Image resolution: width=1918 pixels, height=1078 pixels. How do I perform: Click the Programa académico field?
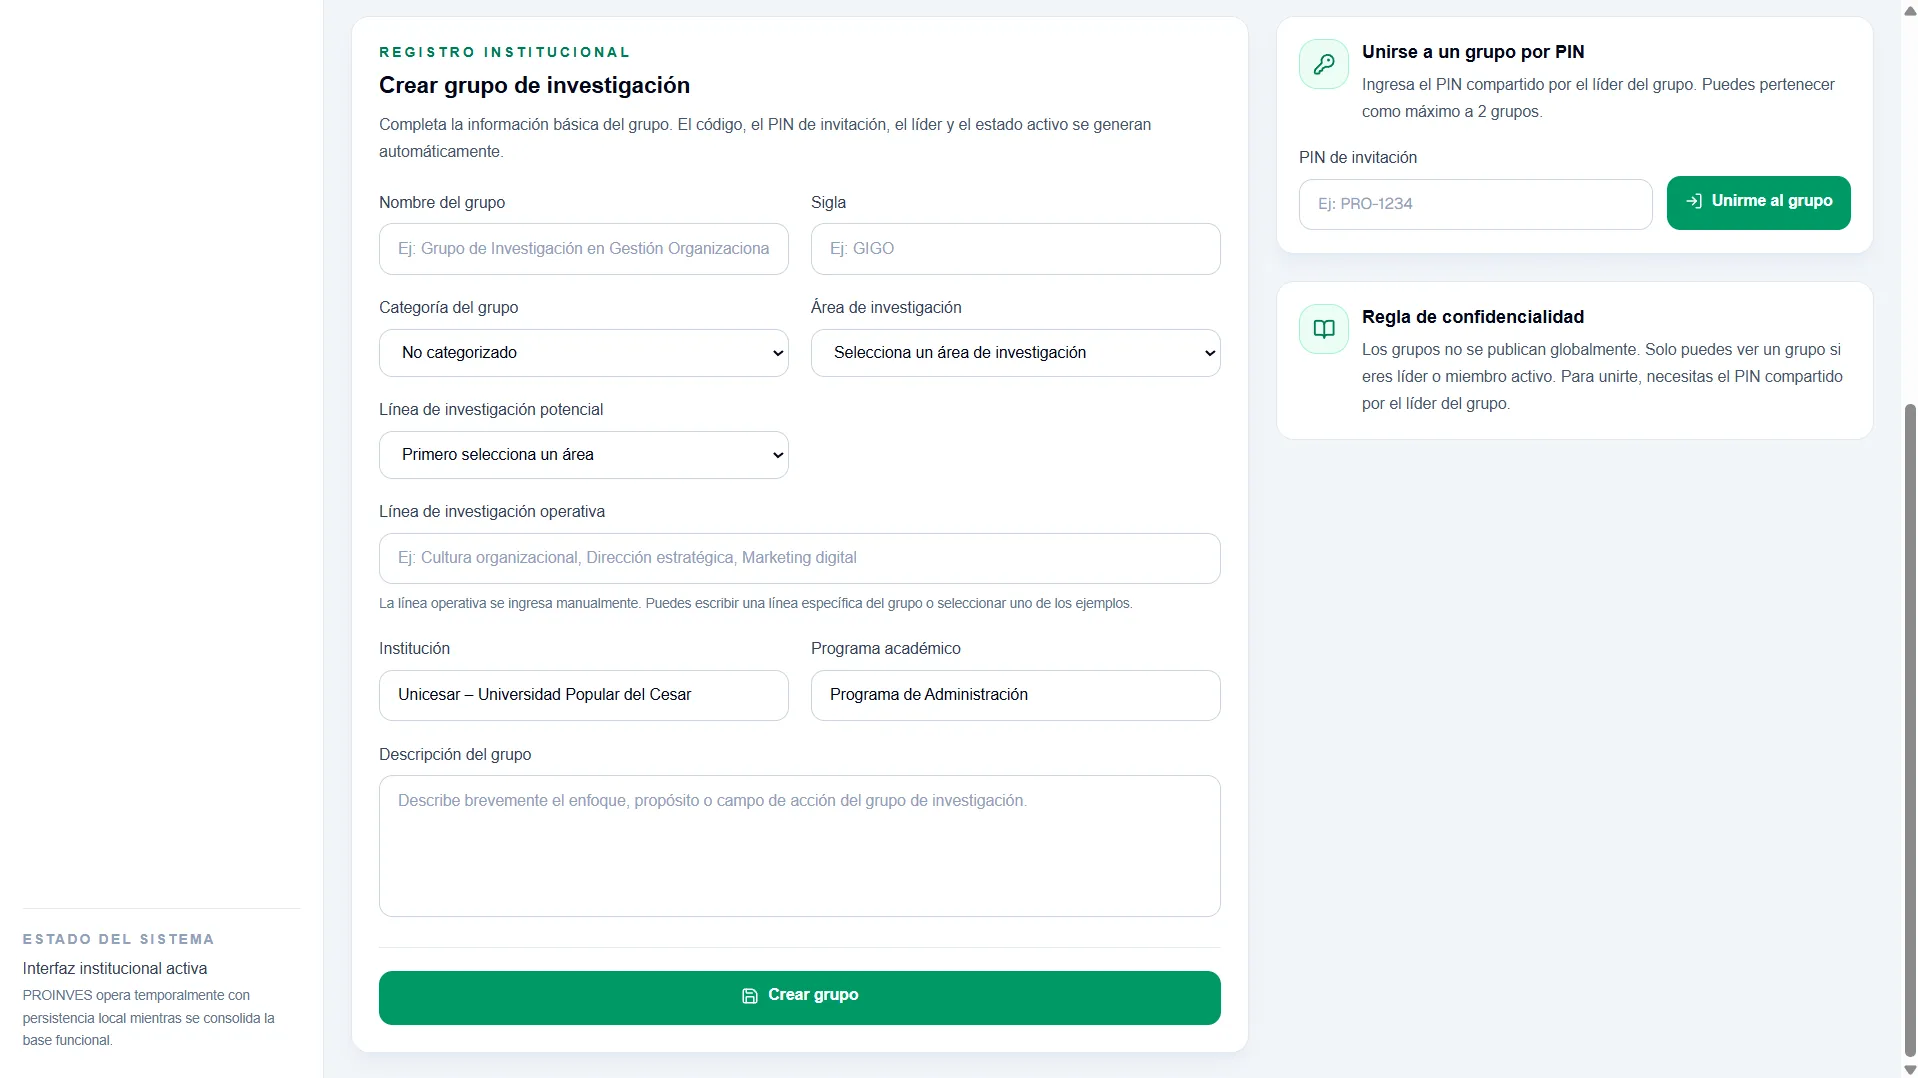point(1016,695)
